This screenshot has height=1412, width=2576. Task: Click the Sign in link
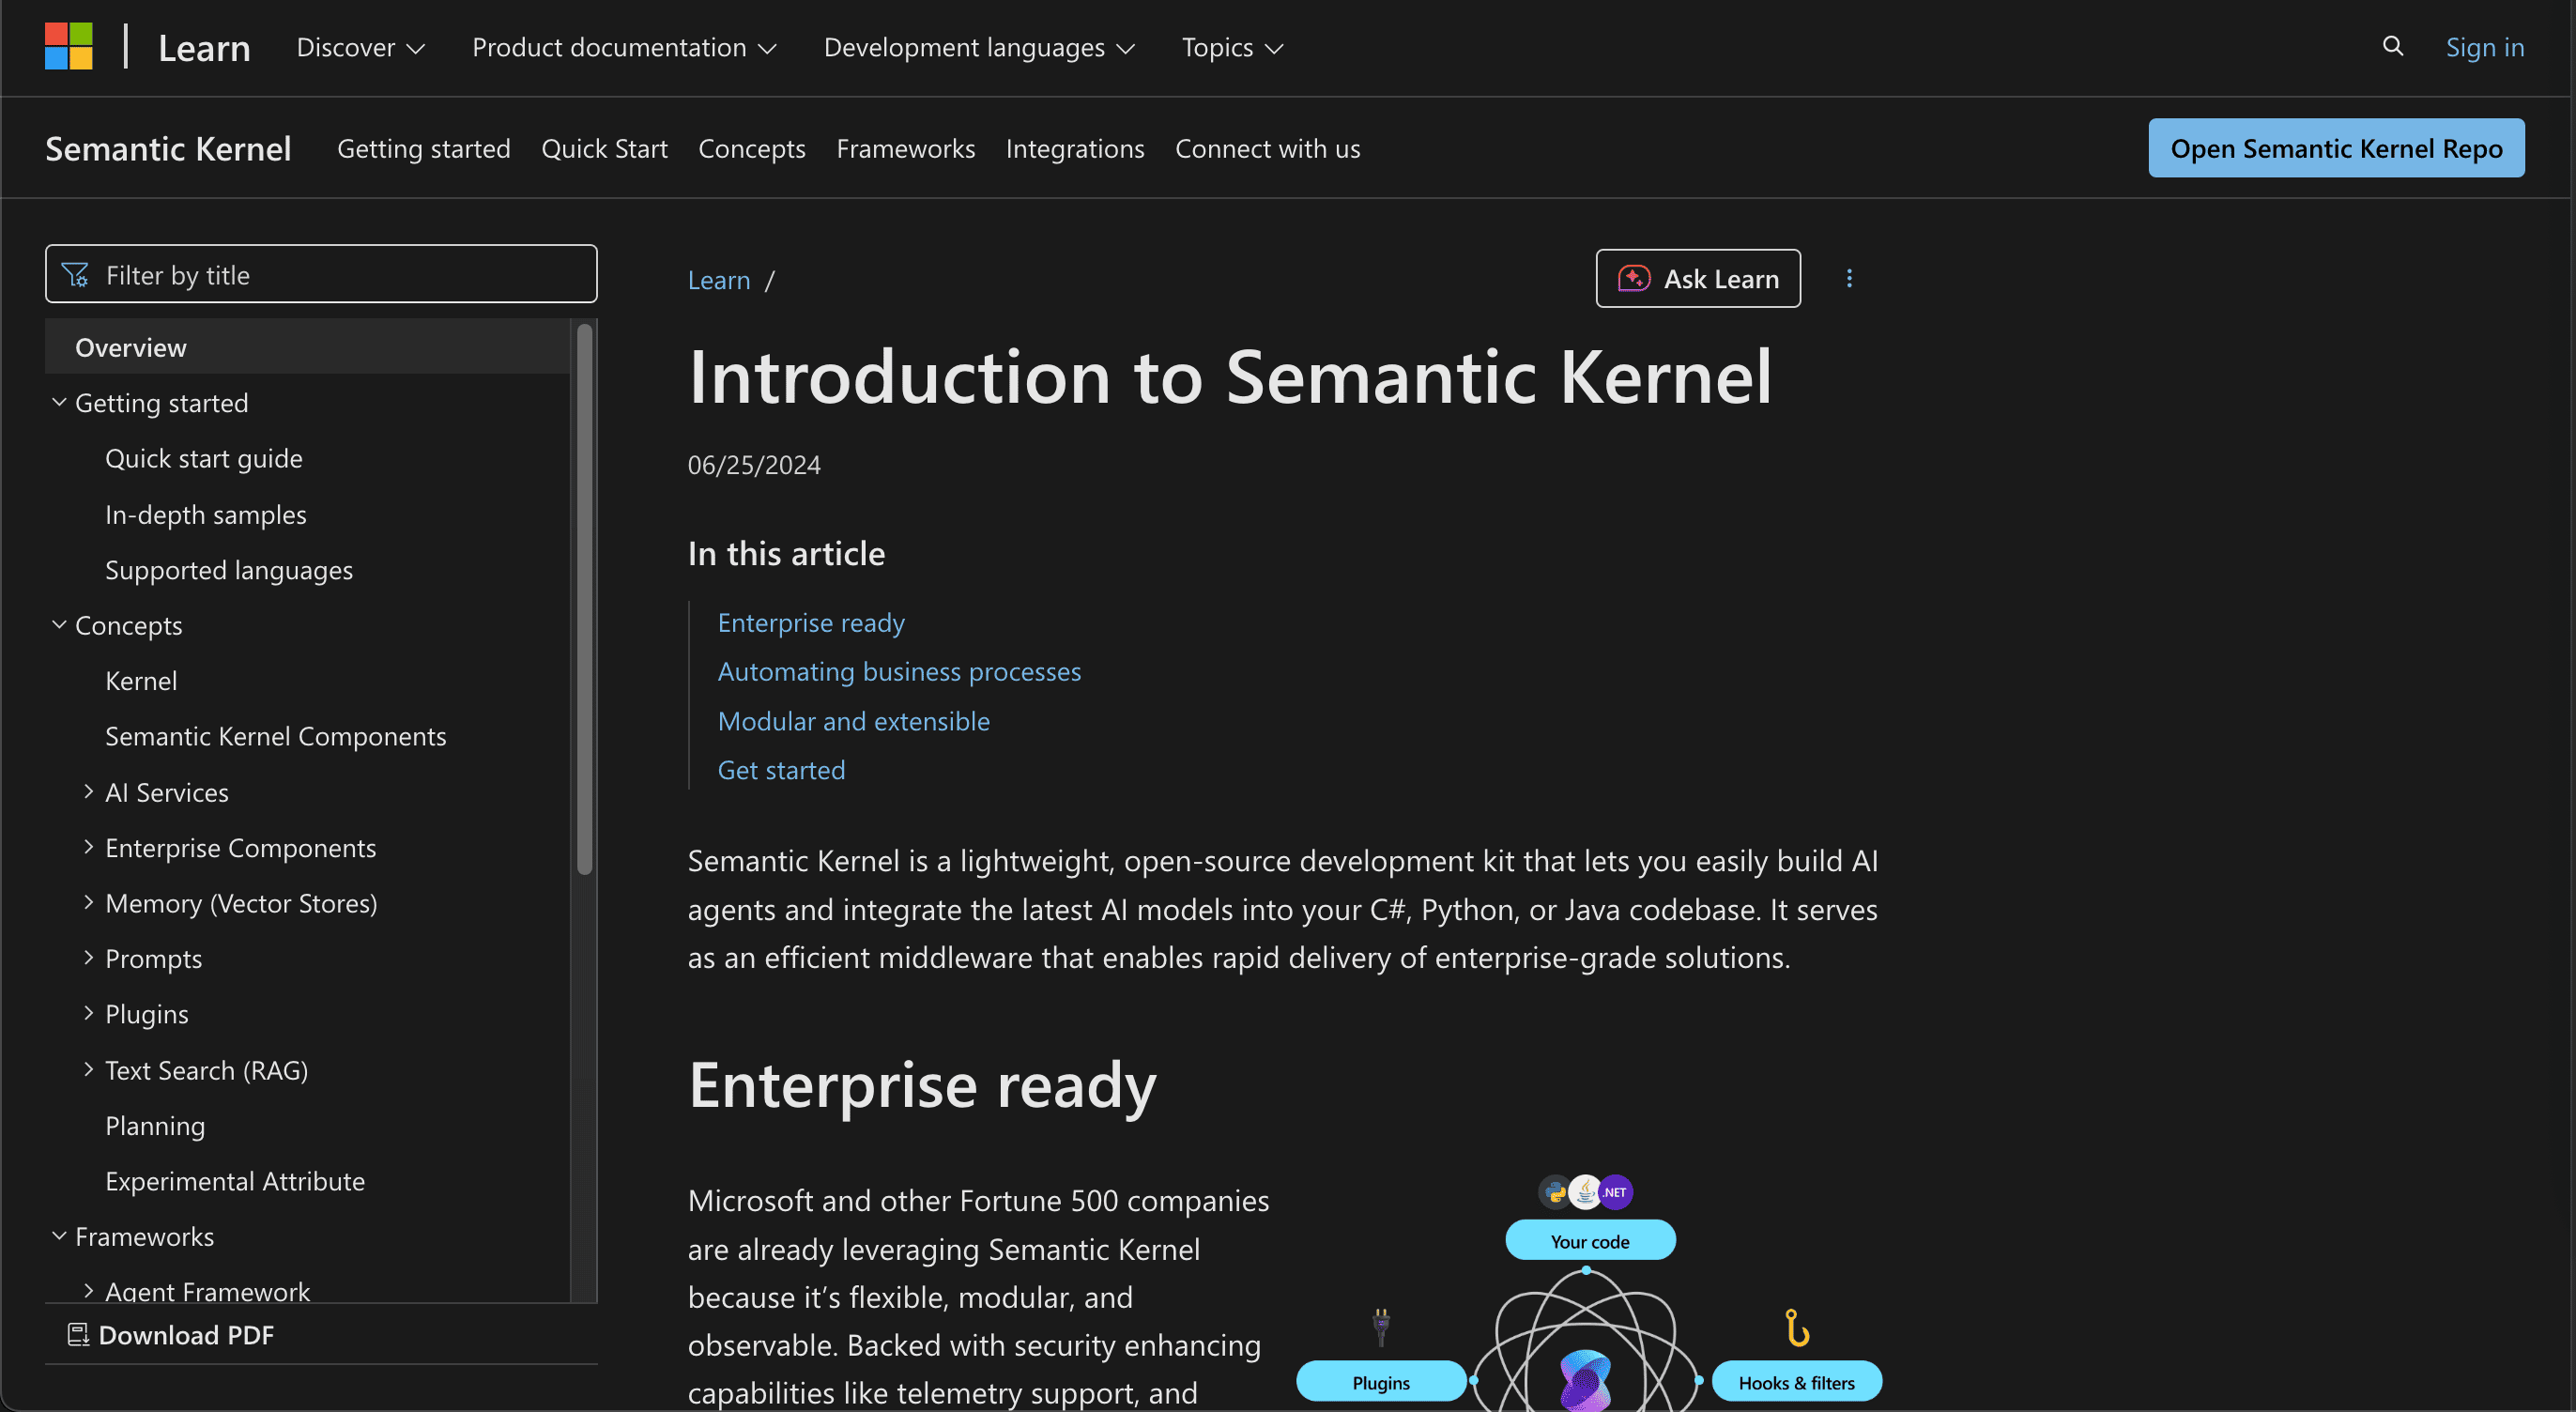[x=2484, y=47]
